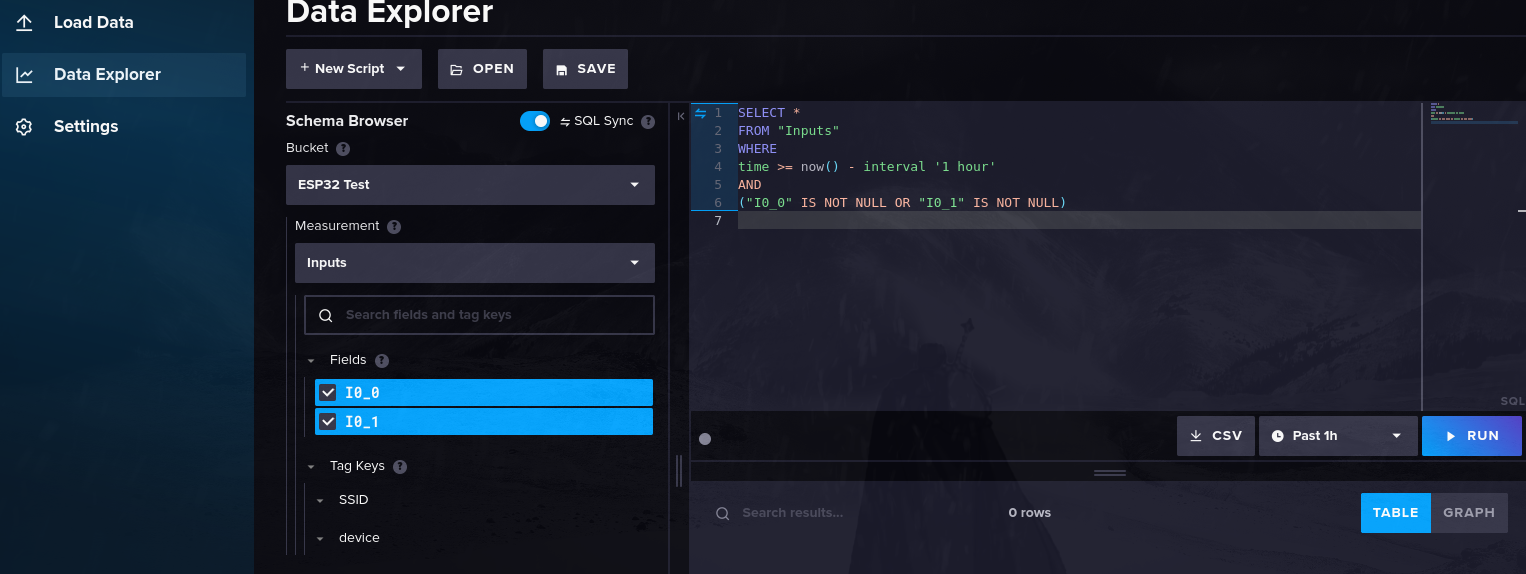Click the 0 rows count label
This screenshot has width=1526, height=574.
[1029, 513]
